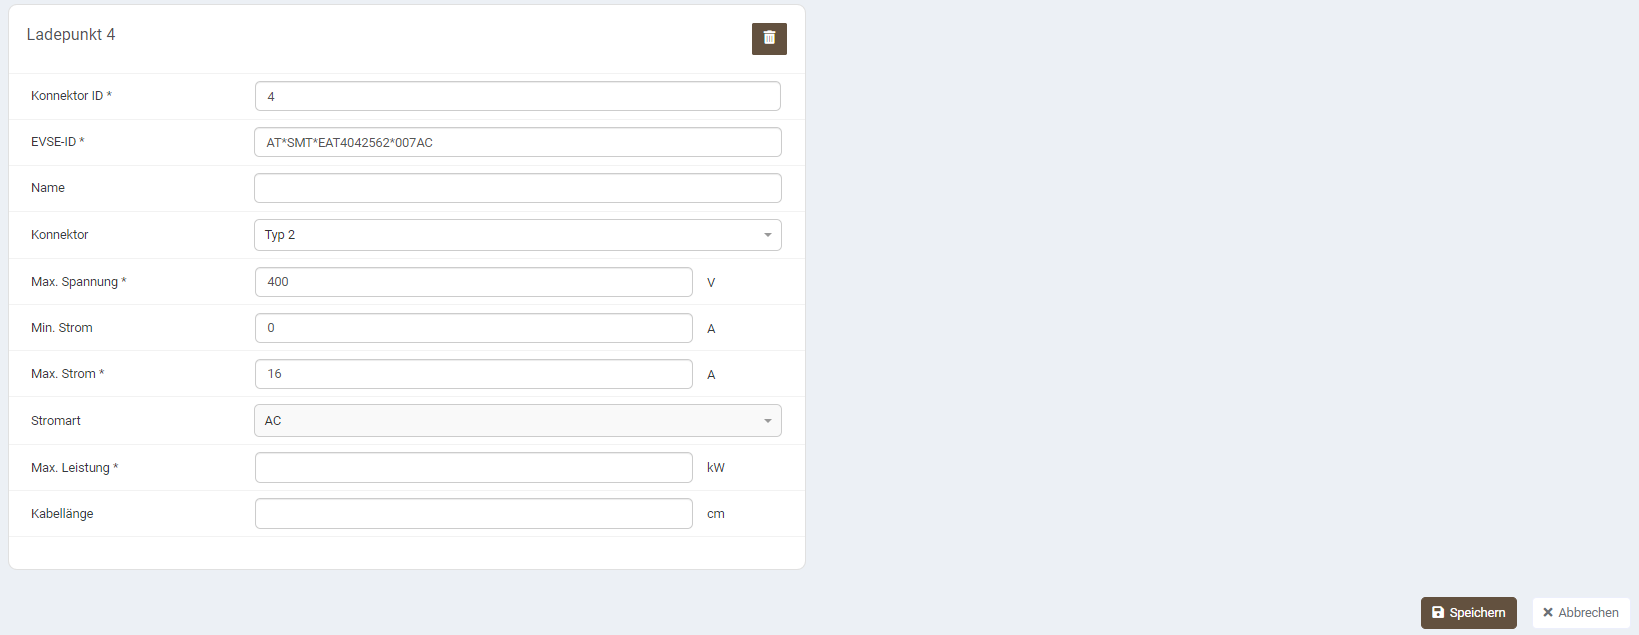The height and width of the screenshot is (635, 1639).
Task: Expand the Stromart dropdown showing AC
Action: click(x=517, y=421)
